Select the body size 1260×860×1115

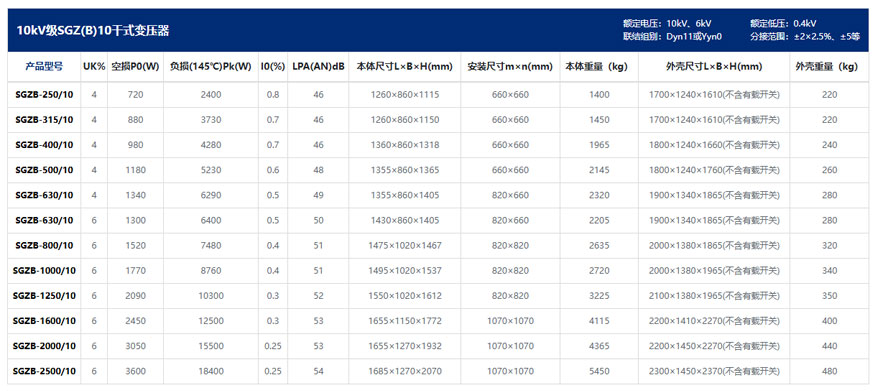pyautogui.click(x=405, y=95)
